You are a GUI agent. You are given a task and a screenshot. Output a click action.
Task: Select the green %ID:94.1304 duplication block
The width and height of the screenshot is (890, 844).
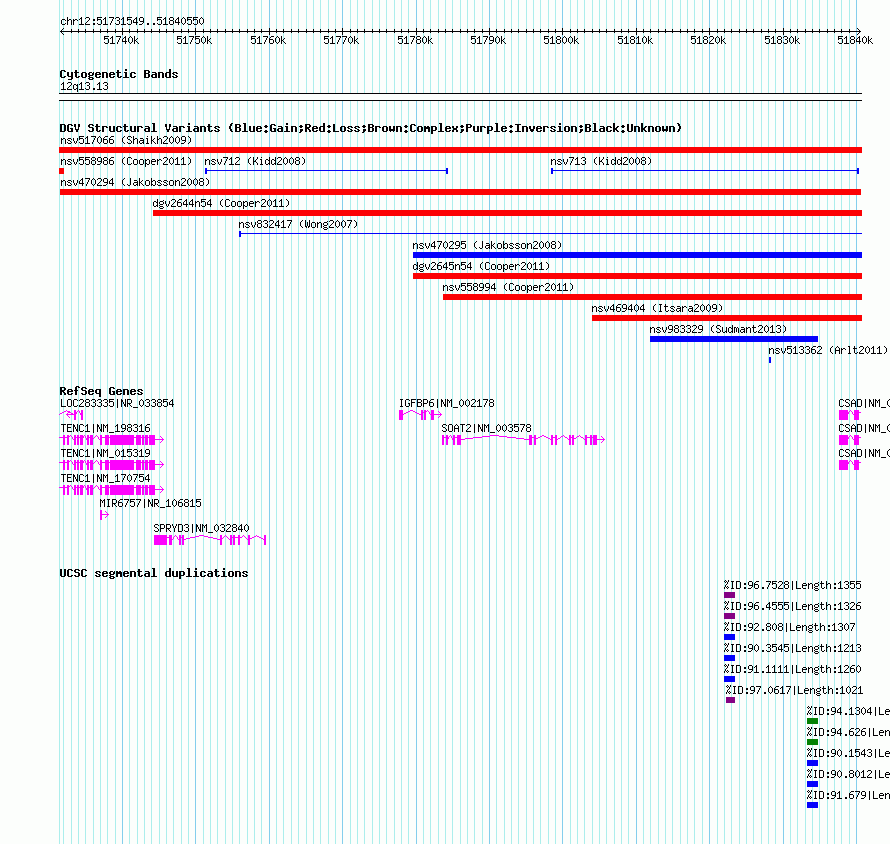813,721
